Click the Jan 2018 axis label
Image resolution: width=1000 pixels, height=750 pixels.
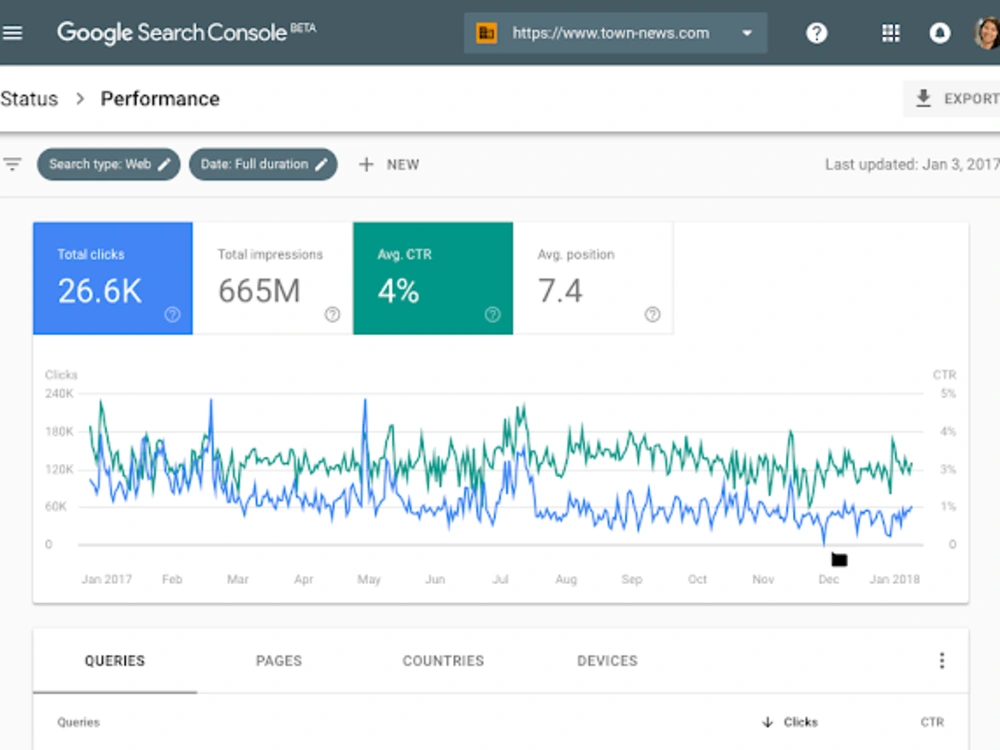point(895,579)
